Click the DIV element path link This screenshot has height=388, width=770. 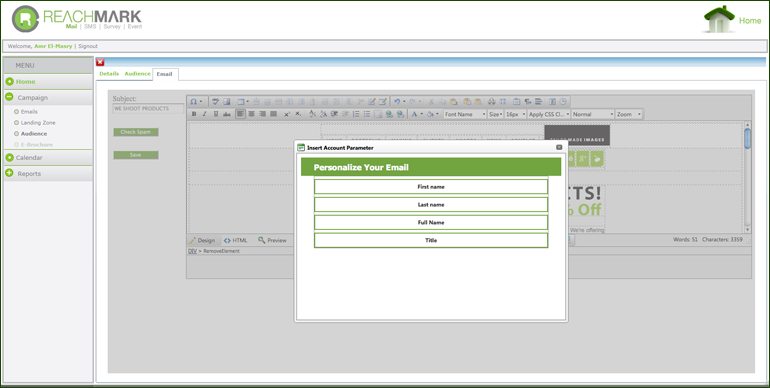point(192,251)
